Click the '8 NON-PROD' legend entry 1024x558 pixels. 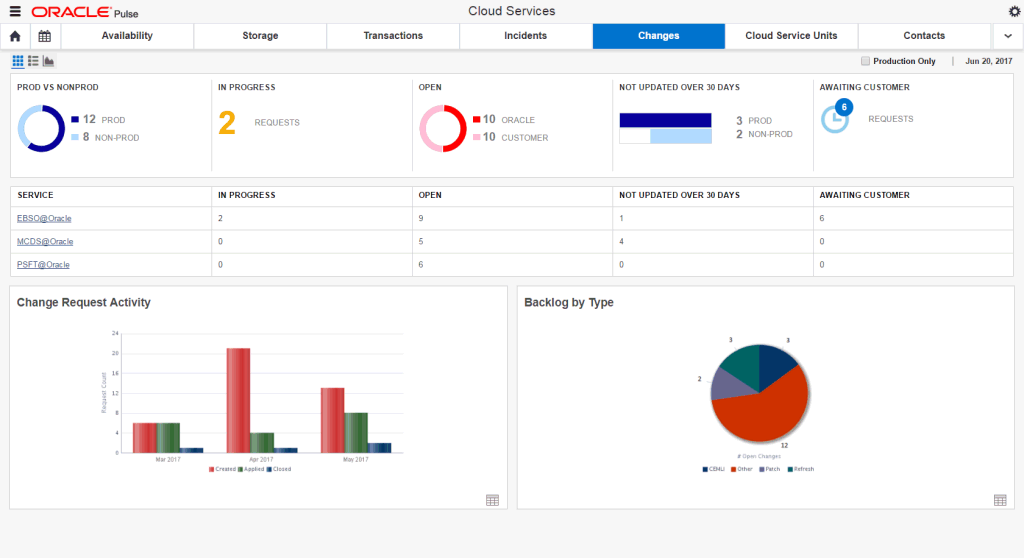click(x=105, y=137)
